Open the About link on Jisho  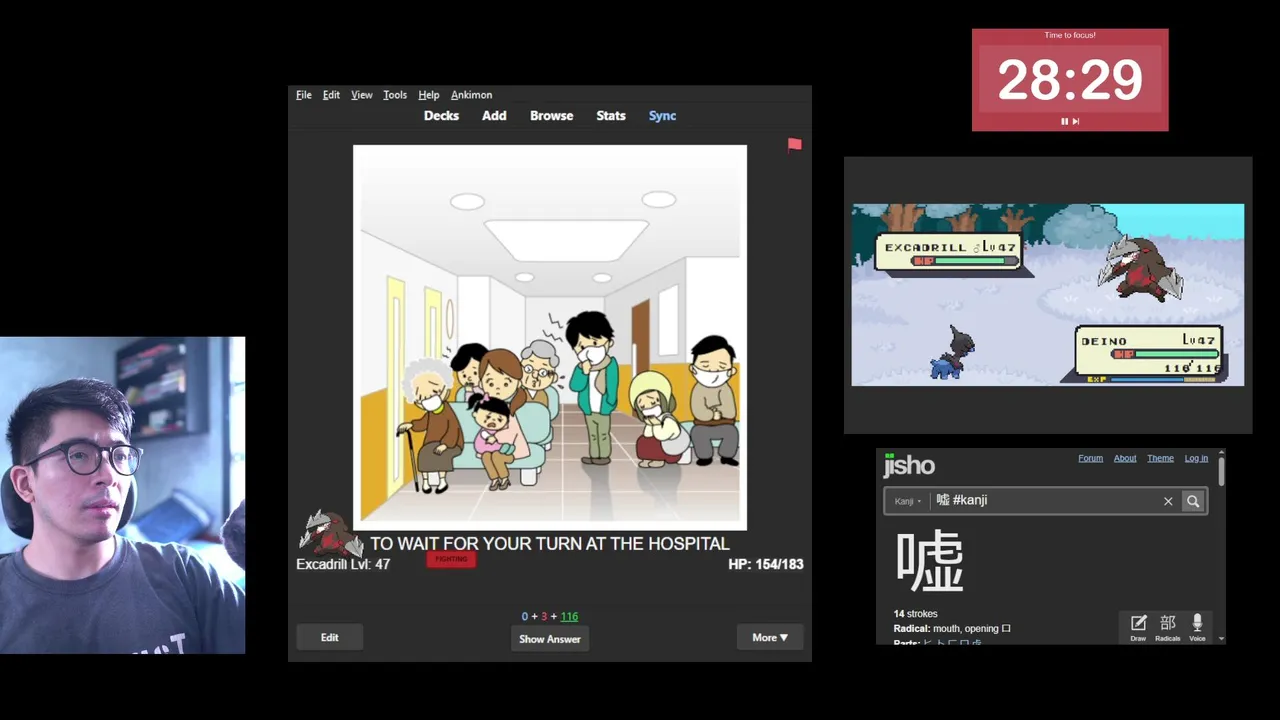tap(1125, 459)
